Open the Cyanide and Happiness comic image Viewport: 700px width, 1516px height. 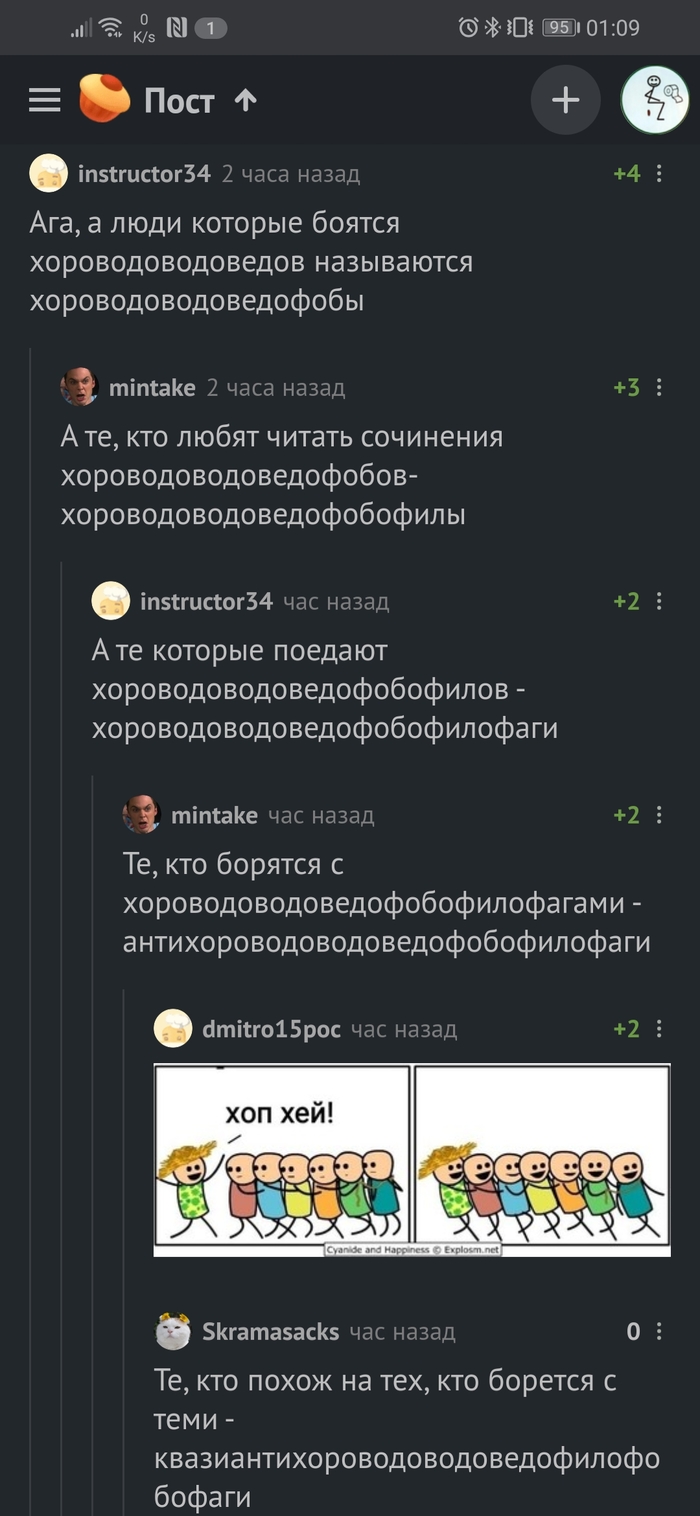point(410,1159)
